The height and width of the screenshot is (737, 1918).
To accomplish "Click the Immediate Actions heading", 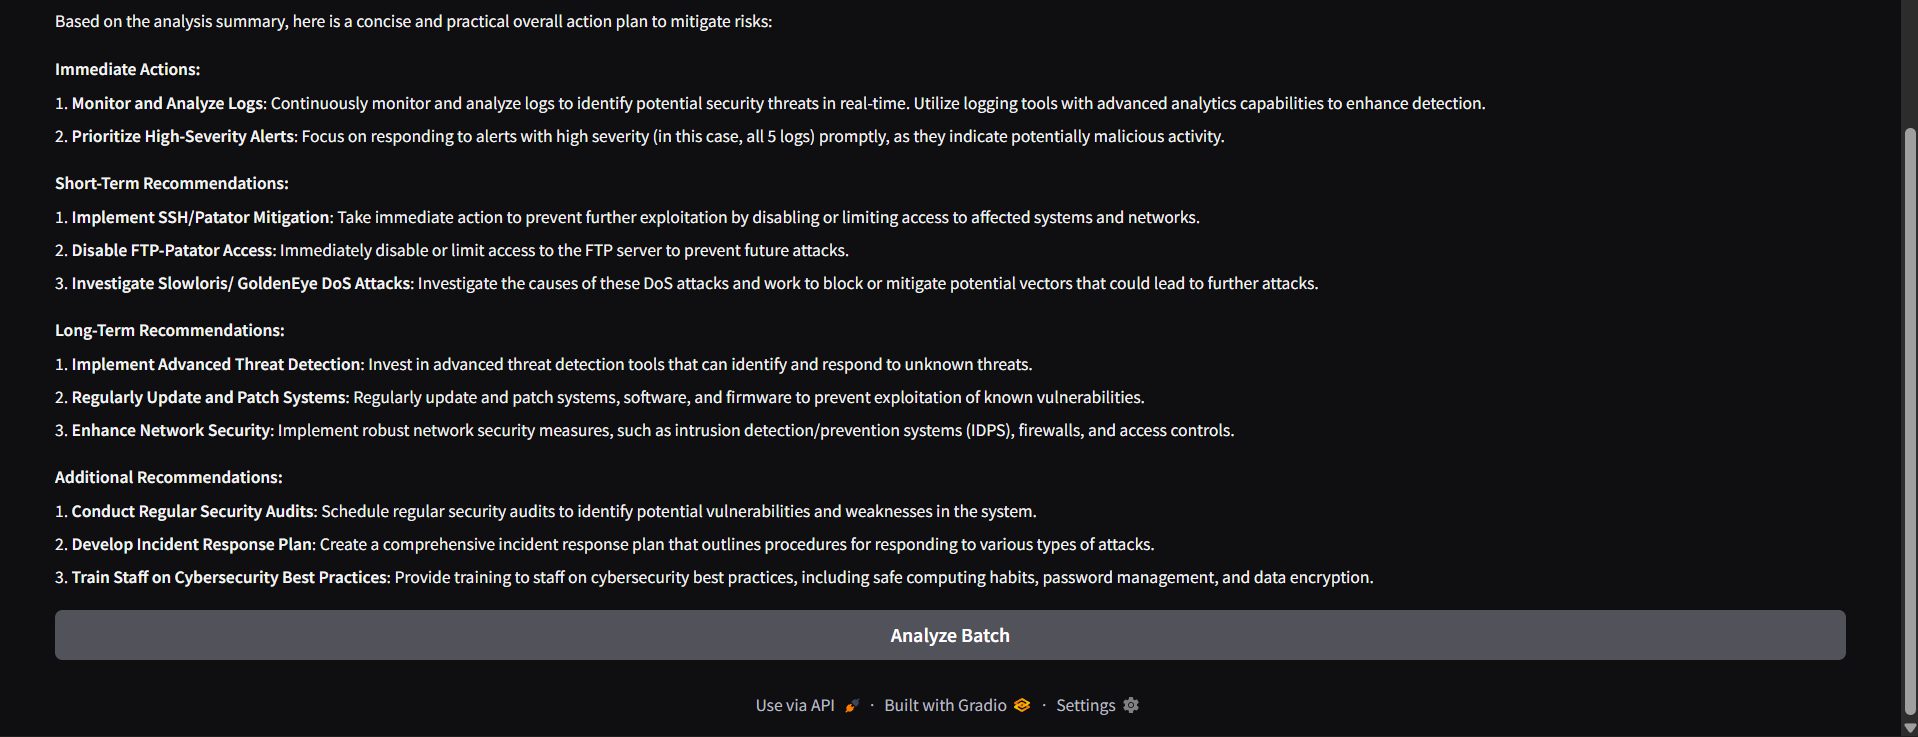I will pyautogui.click(x=127, y=69).
